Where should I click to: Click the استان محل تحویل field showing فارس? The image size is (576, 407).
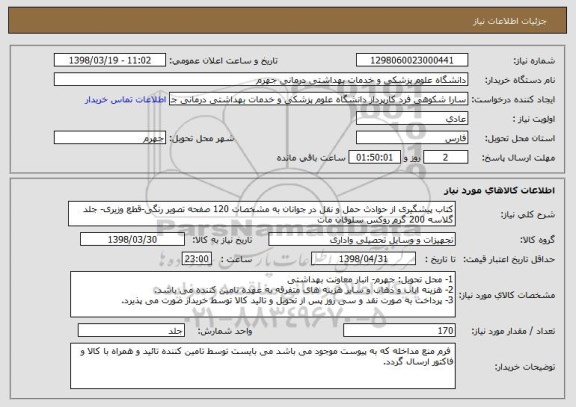pos(412,138)
